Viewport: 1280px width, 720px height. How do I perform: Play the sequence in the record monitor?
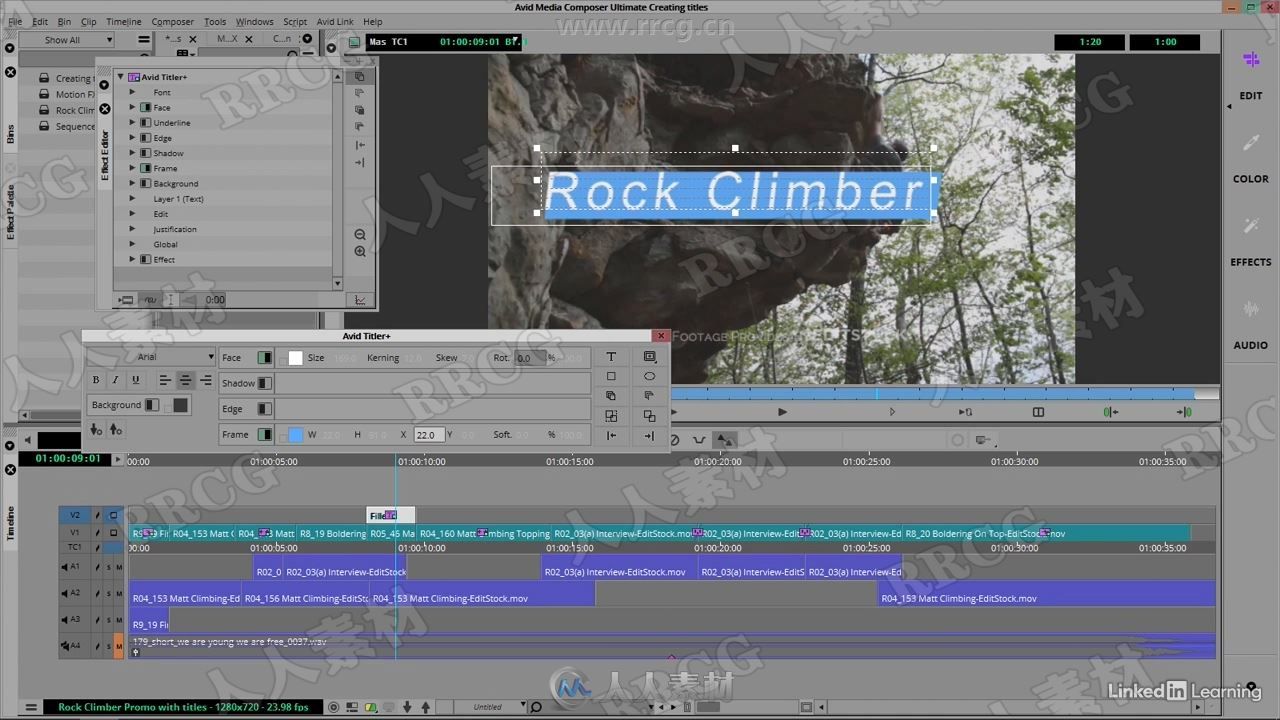782,412
